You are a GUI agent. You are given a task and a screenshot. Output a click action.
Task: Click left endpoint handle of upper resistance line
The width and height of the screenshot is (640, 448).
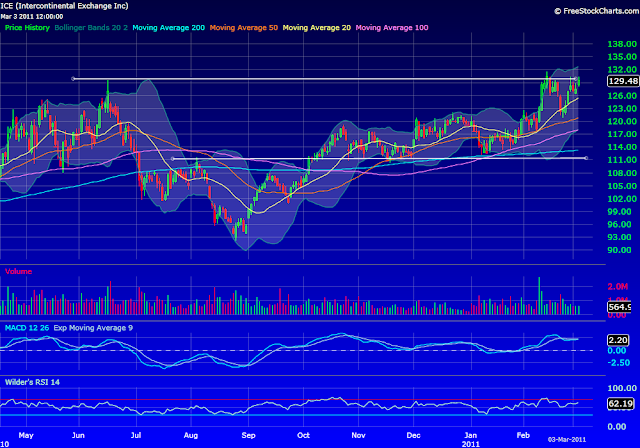[x=73, y=78]
